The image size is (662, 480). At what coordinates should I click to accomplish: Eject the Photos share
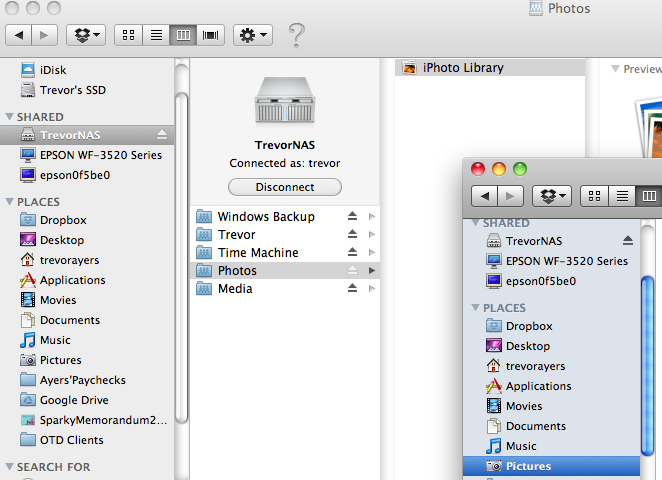coord(353,270)
